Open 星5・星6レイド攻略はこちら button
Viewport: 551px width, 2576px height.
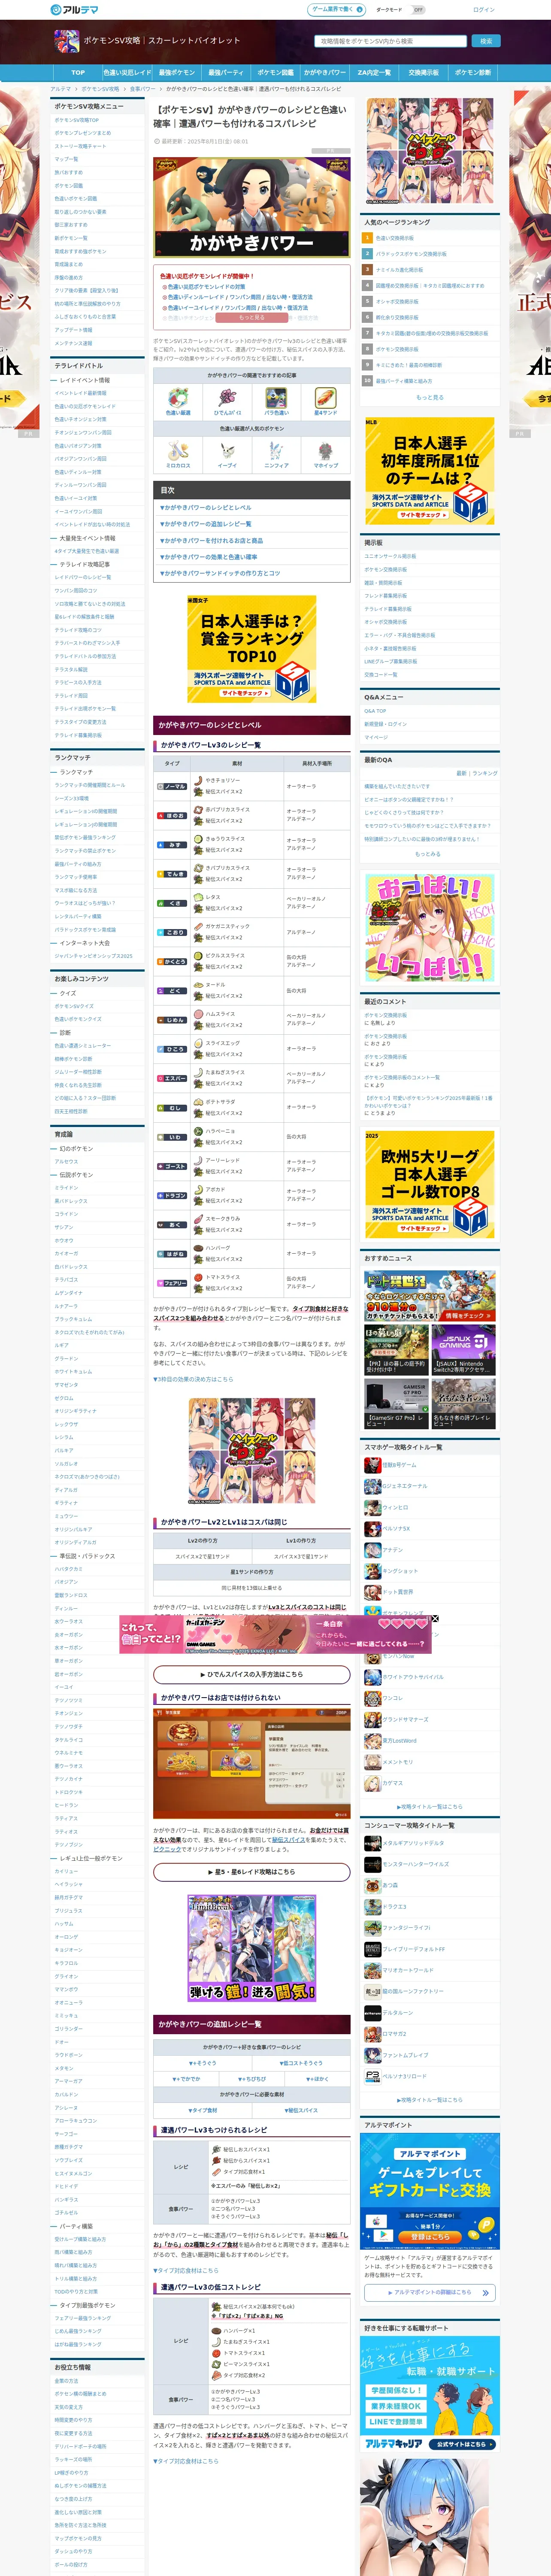[x=251, y=1871]
